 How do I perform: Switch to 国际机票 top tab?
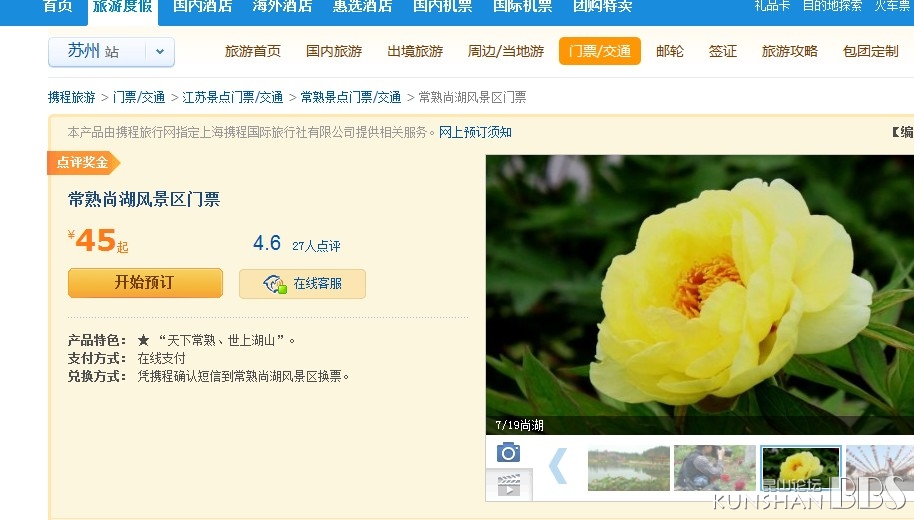[523, 7]
